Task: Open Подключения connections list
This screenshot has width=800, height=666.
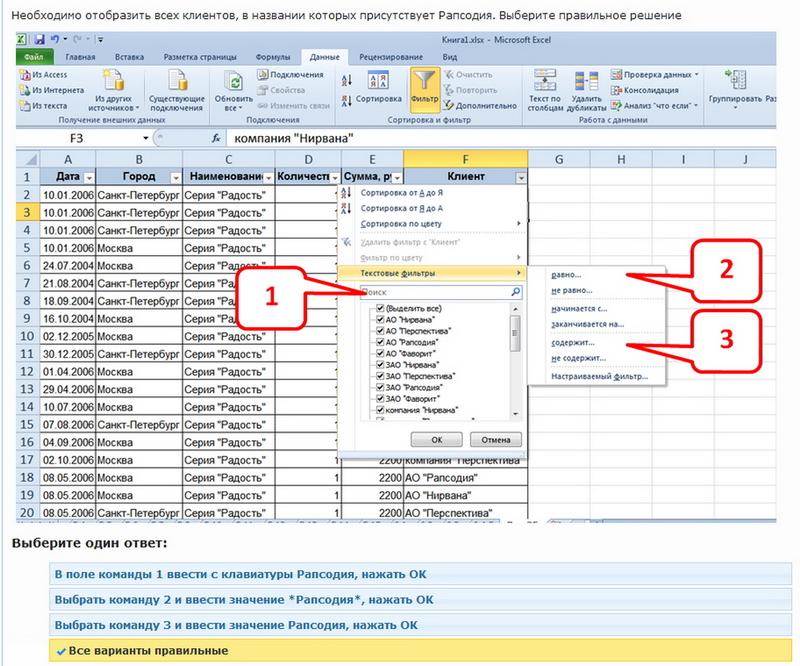Action: click(x=290, y=75)
